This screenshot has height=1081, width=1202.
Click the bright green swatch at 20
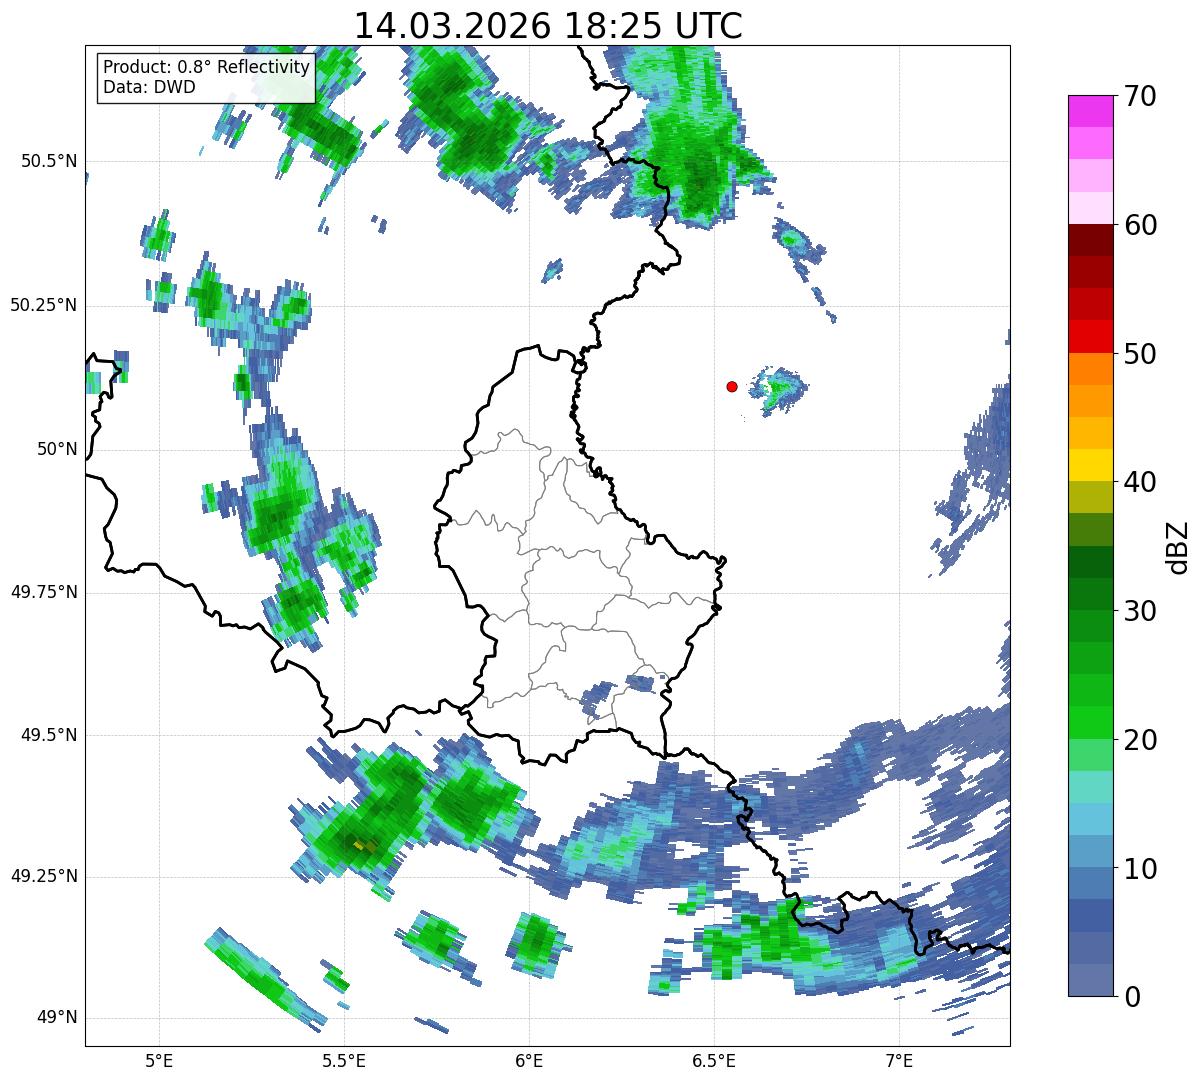pyautogui.click(x=1090, y=722)
